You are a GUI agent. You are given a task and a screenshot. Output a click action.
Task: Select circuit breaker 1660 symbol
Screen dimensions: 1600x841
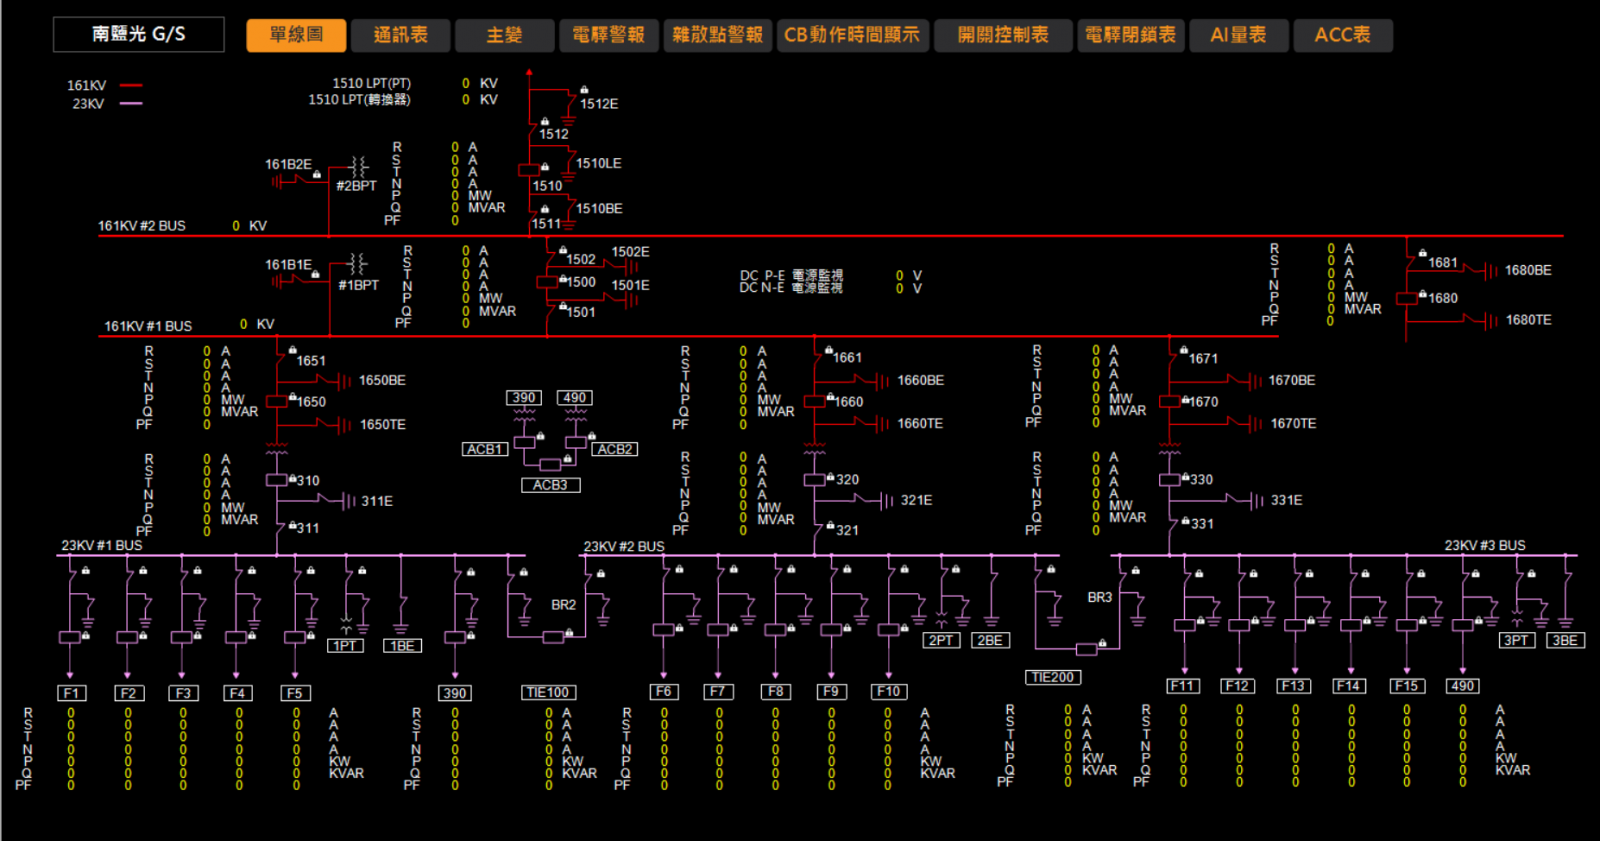pos(814,401)
